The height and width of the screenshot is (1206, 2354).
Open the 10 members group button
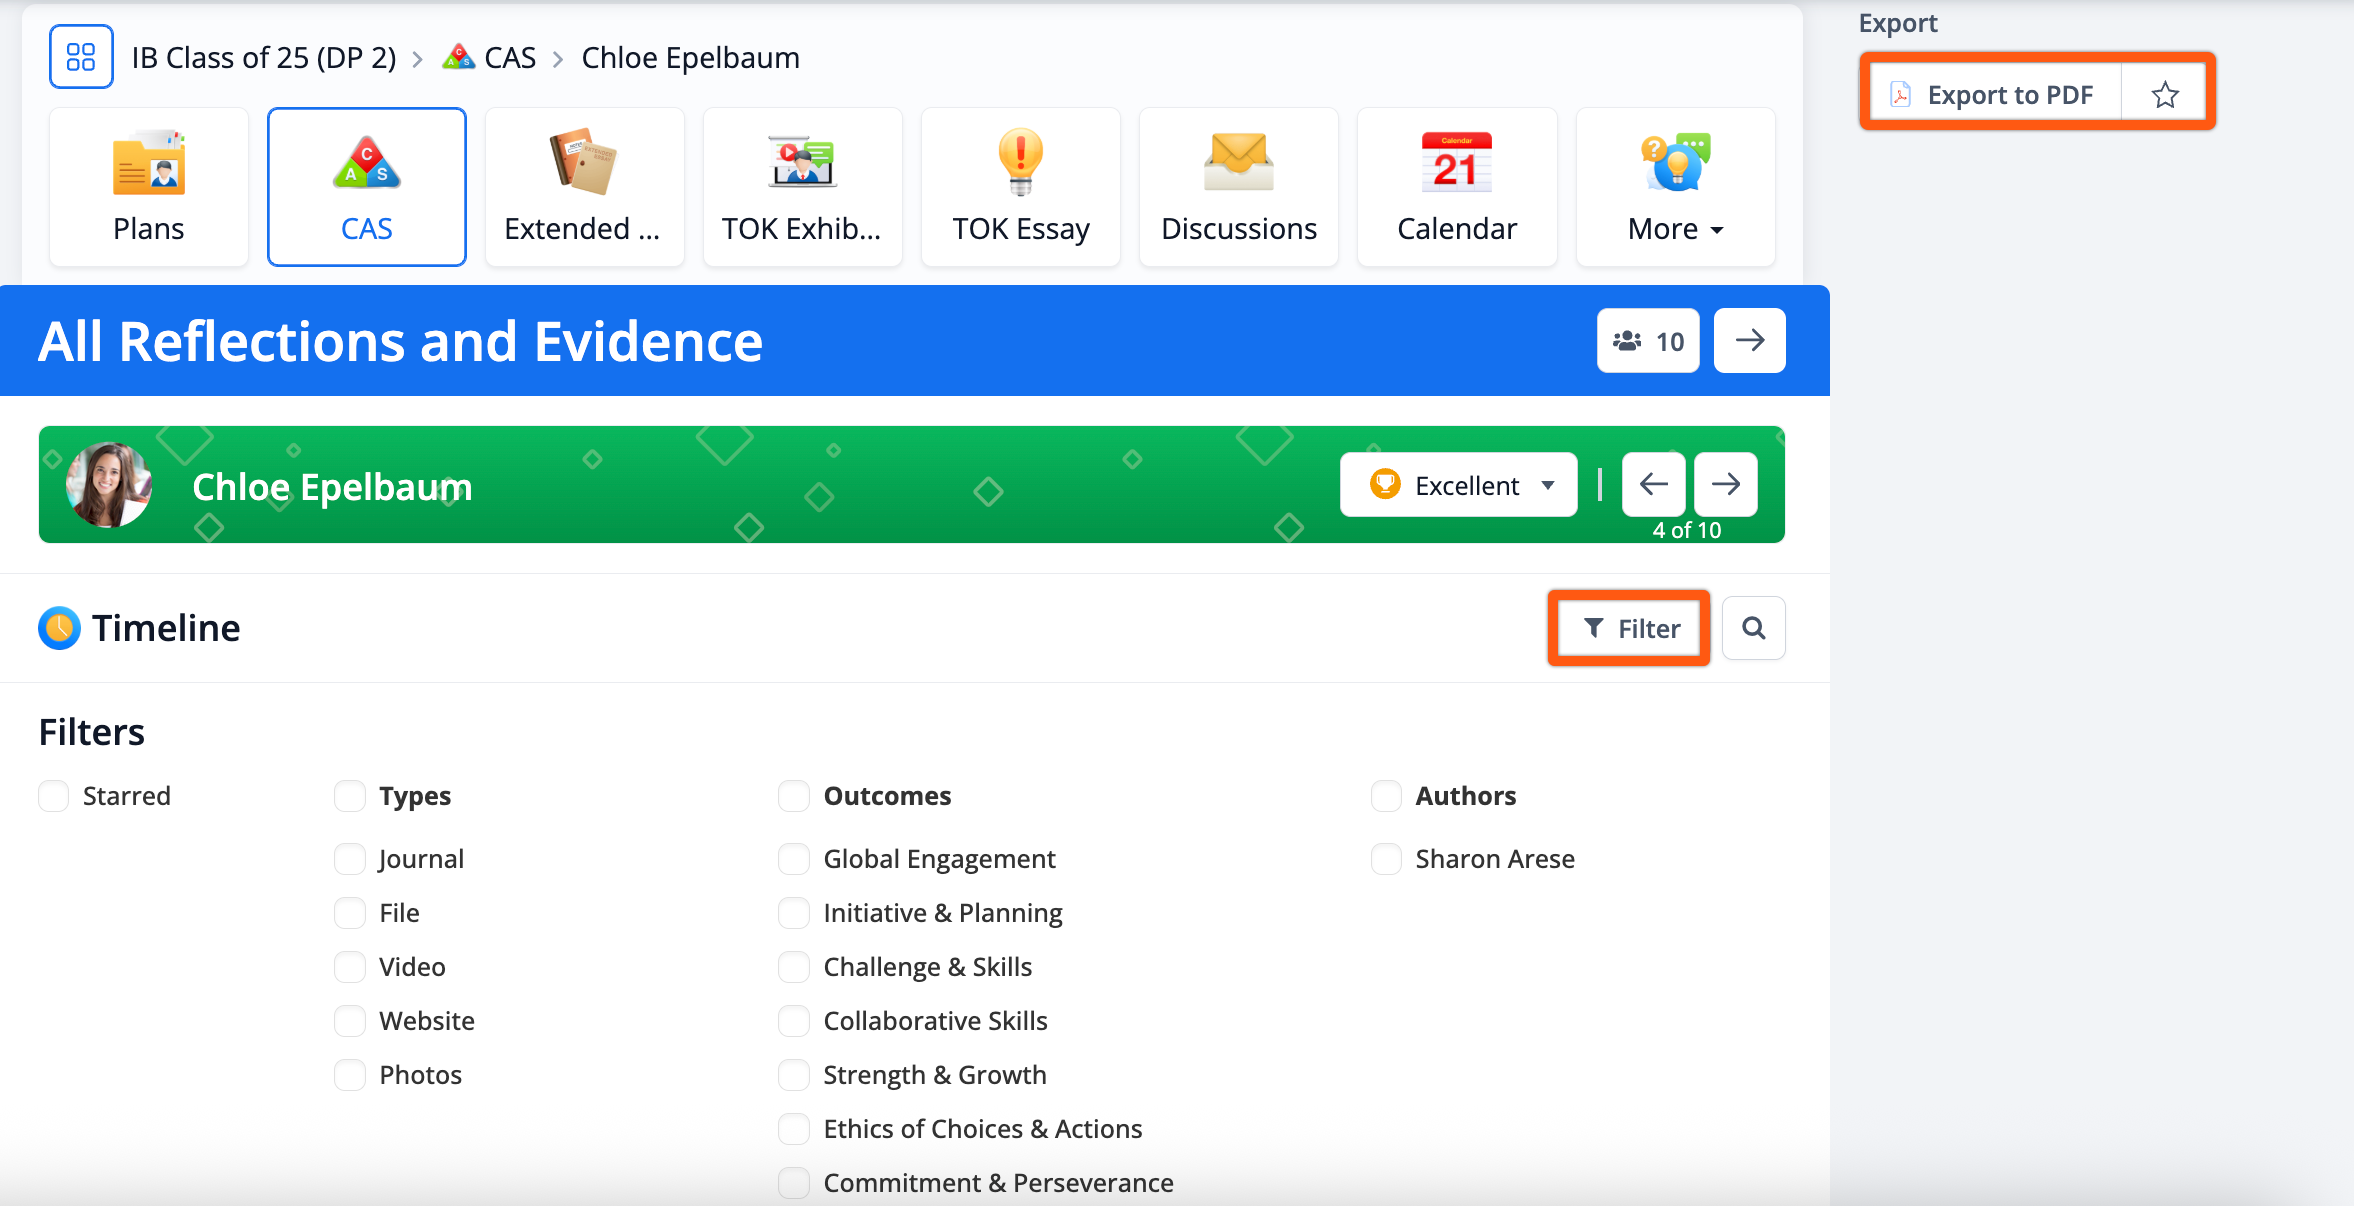pos(1648,341)
